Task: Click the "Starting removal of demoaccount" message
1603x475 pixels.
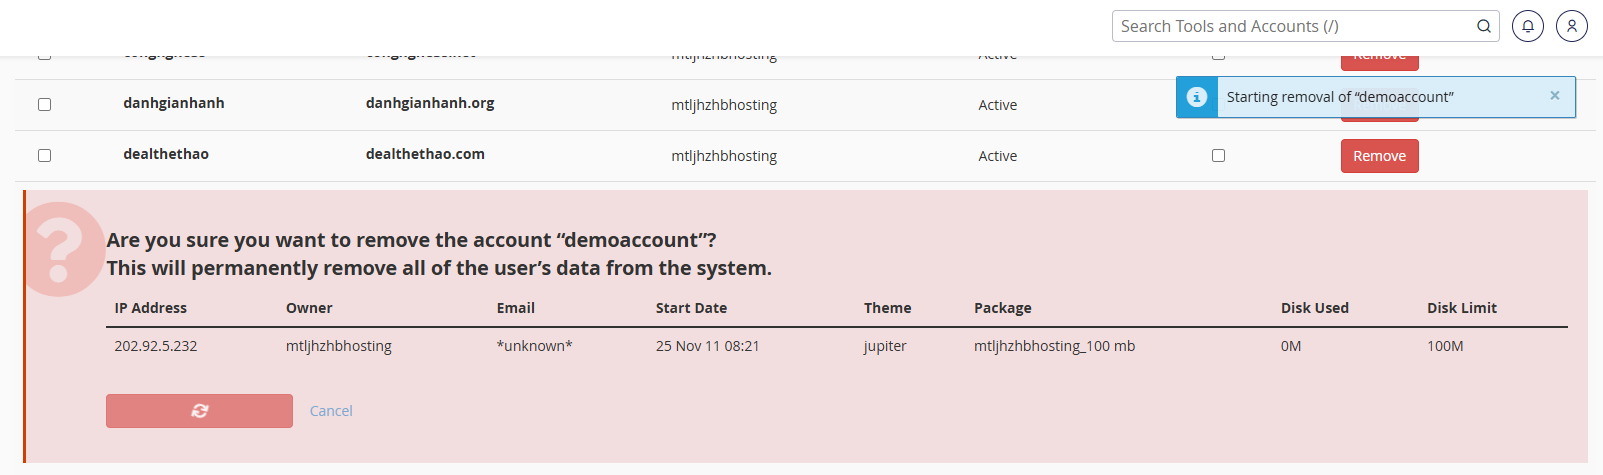Action: coord(1340,97)
